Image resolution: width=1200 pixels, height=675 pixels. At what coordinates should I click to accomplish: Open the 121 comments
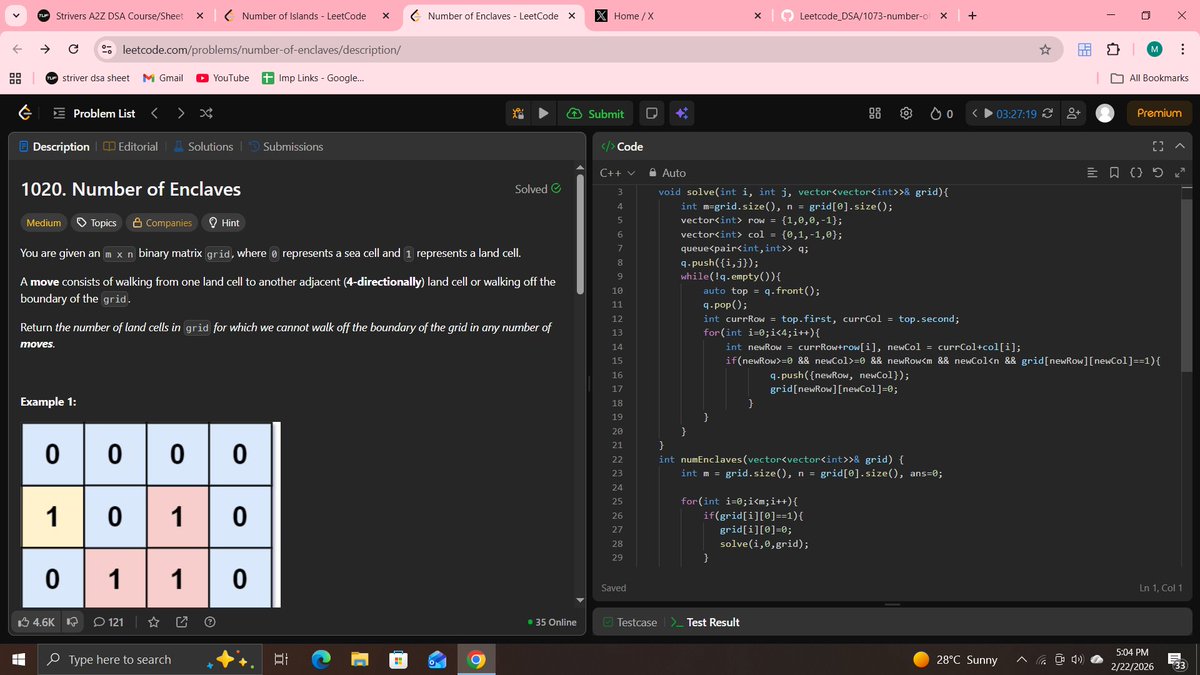[x=108, y=622]
